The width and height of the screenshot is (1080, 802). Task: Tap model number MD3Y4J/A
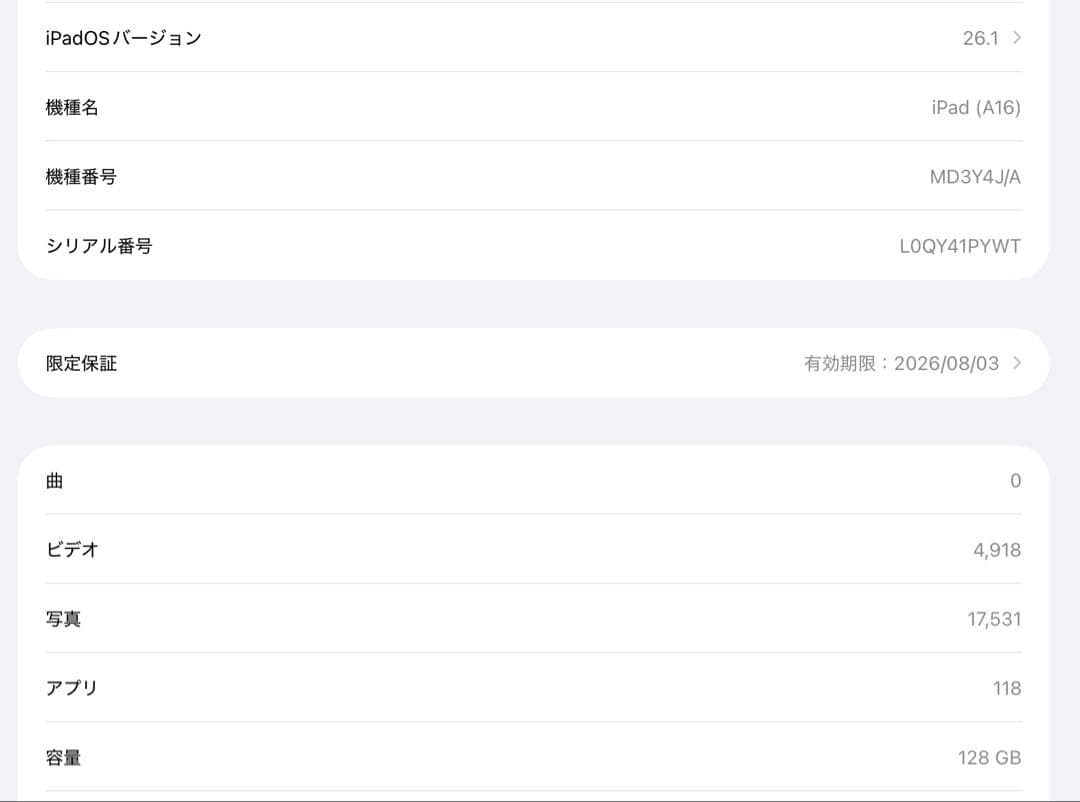pyautogui.click(x=975, y=177)
